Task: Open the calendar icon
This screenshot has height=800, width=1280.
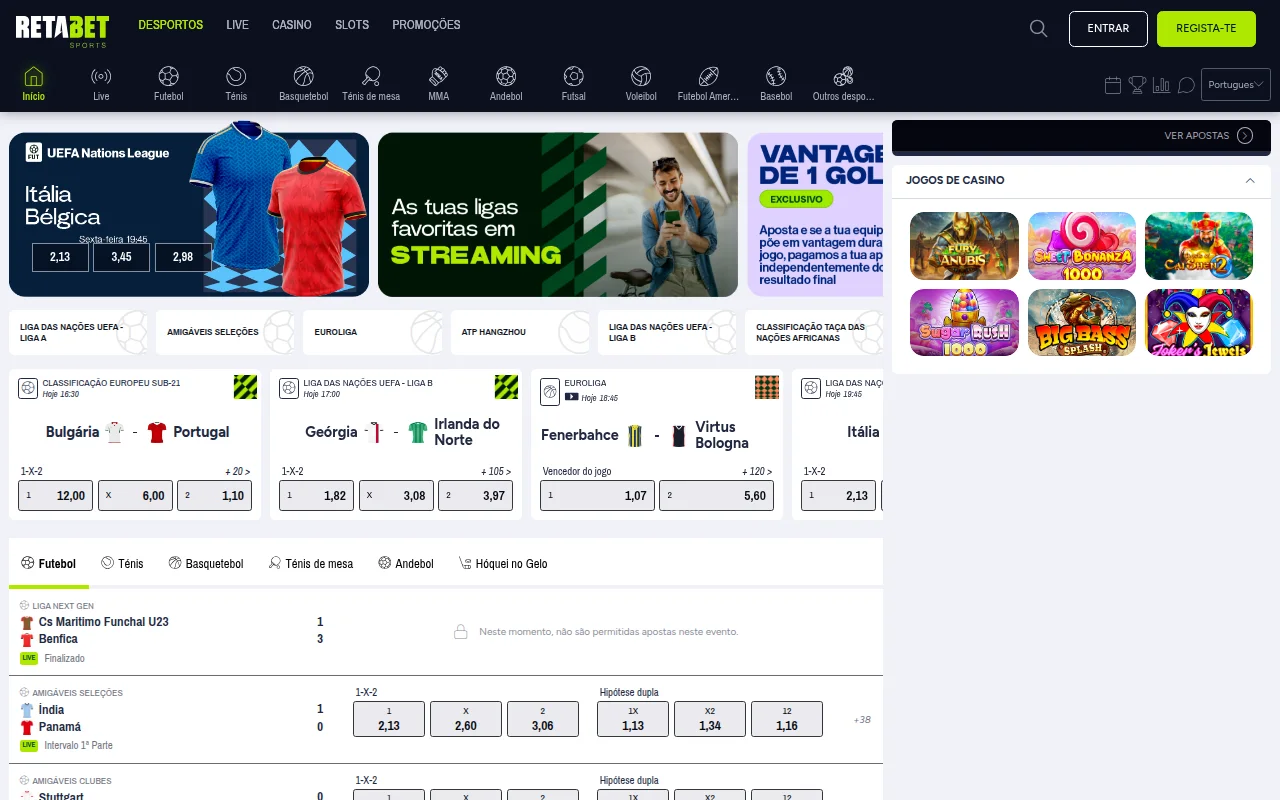Action: point(1113,85)
